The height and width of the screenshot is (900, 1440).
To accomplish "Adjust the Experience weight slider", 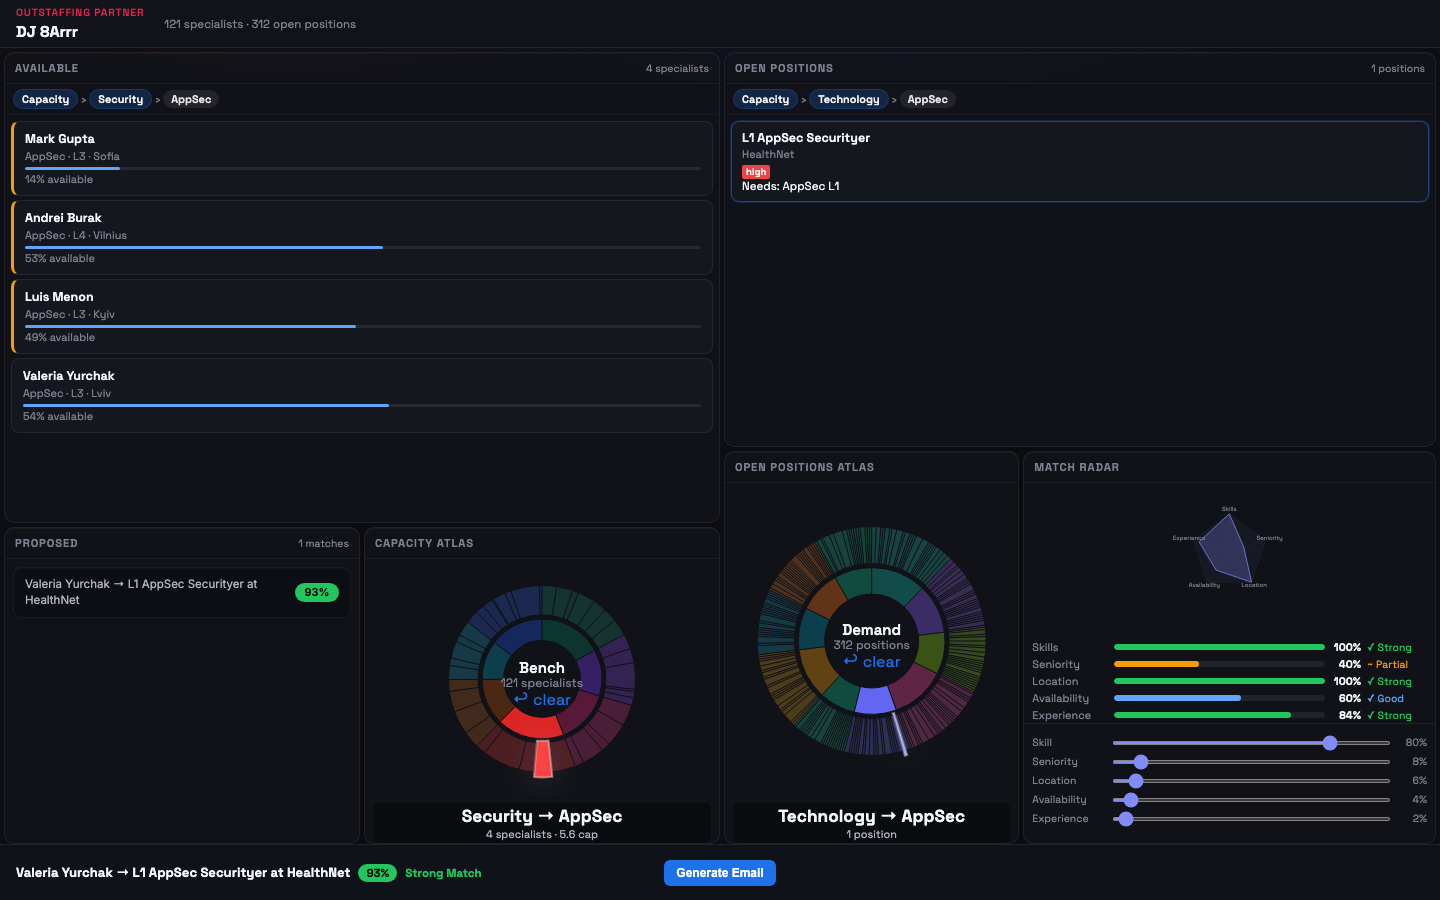I will tap(1251, 819).
